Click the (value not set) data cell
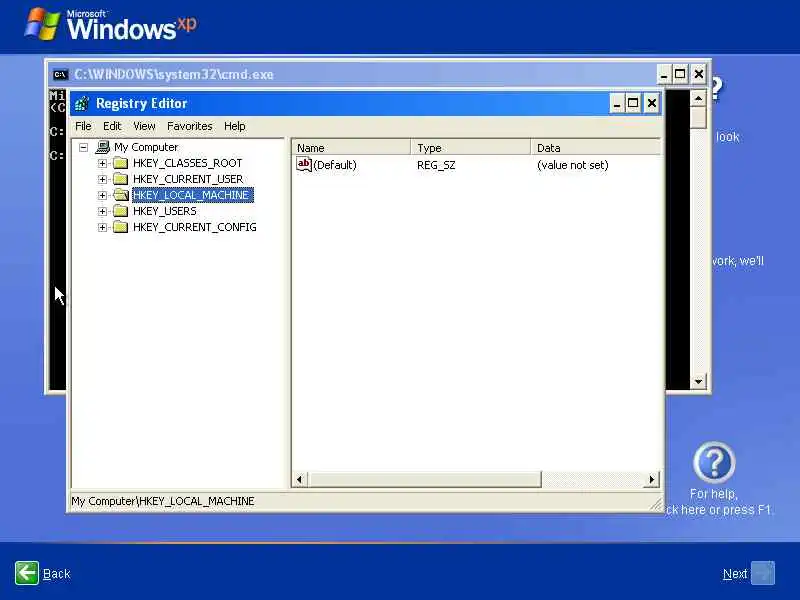The image size is (800, 600). [572, 165]
